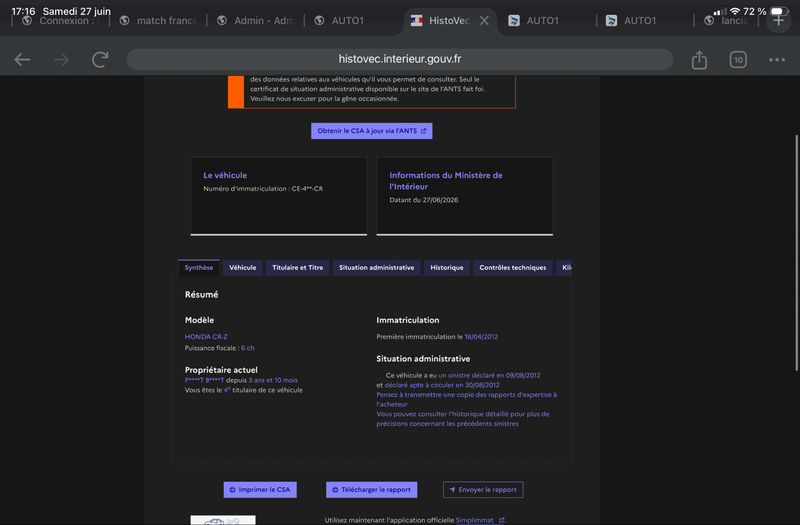This screenshot has height=525, width=800.
Task: Click Envoyer le rapport button
Action: coord(483,489)
